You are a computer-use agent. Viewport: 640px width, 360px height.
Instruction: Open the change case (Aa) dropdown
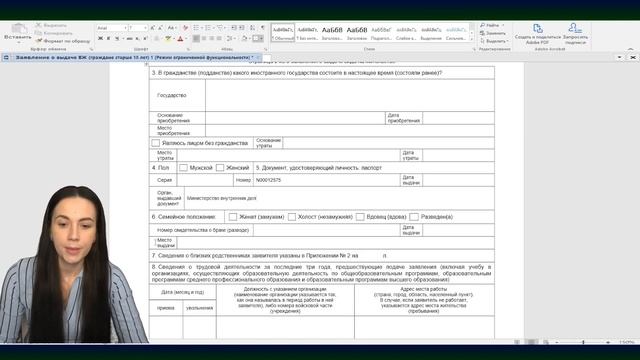(x=172, y=28)
